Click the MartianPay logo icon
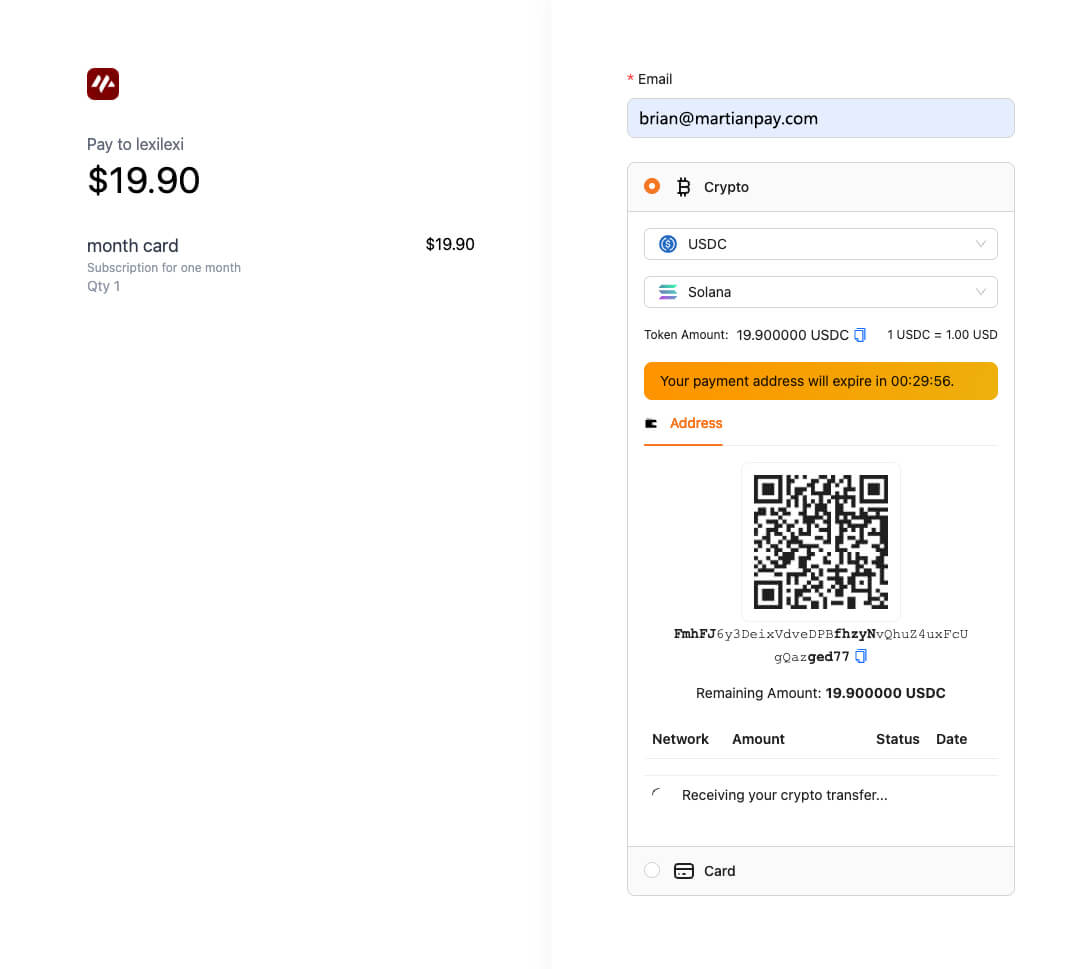 tap(103, 84)
